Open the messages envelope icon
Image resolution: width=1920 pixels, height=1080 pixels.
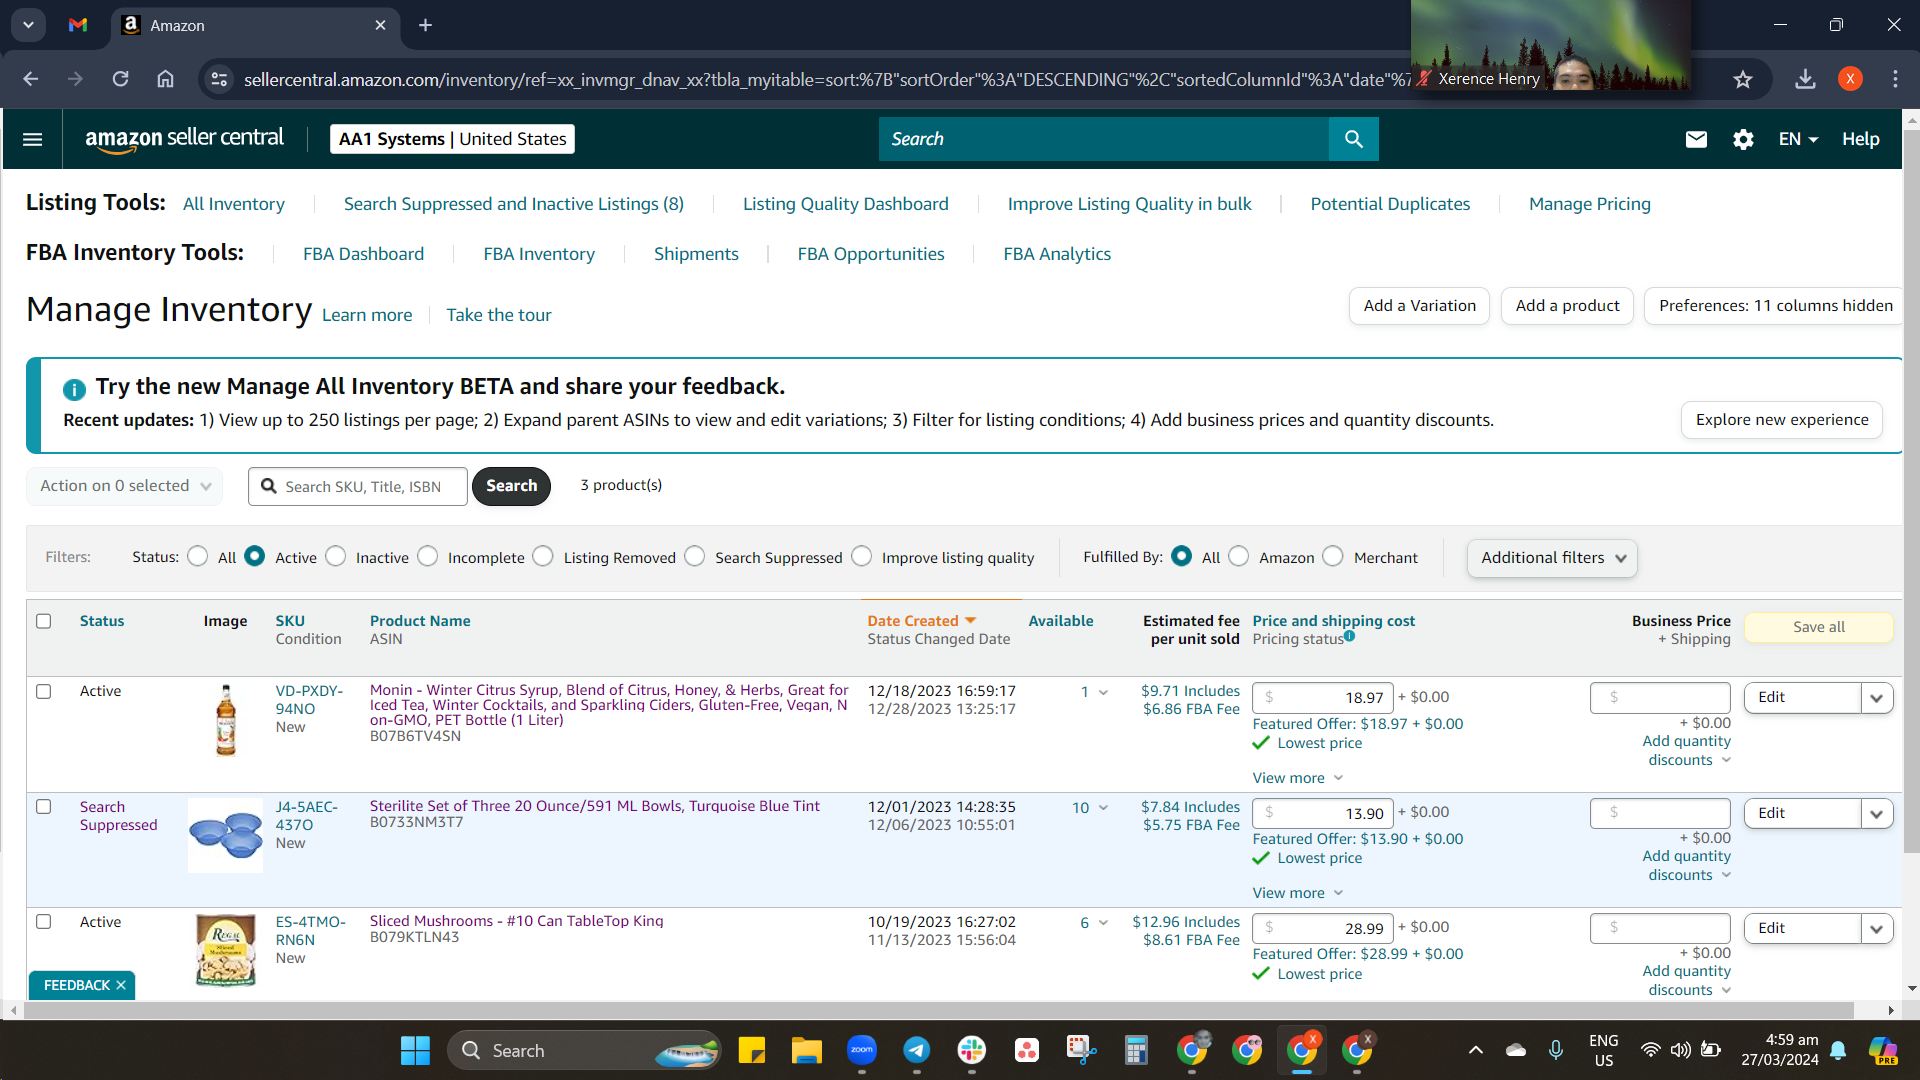1696,139
